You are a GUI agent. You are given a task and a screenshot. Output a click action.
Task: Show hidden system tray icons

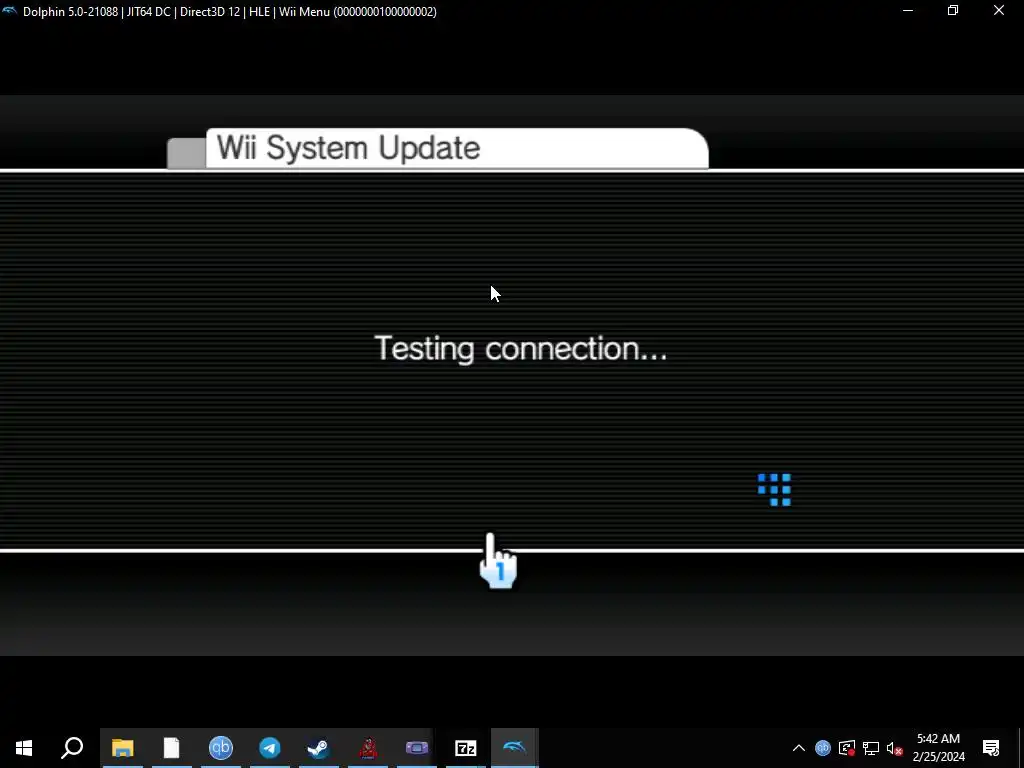tap(799, 748)
